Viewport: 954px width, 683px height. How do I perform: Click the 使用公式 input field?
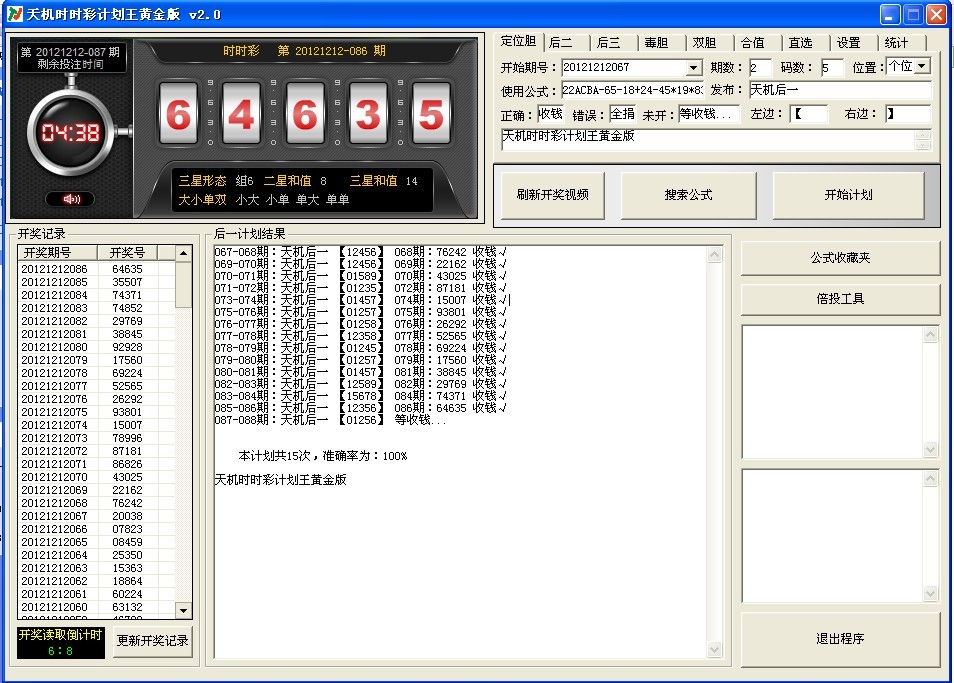click(632, 91)
